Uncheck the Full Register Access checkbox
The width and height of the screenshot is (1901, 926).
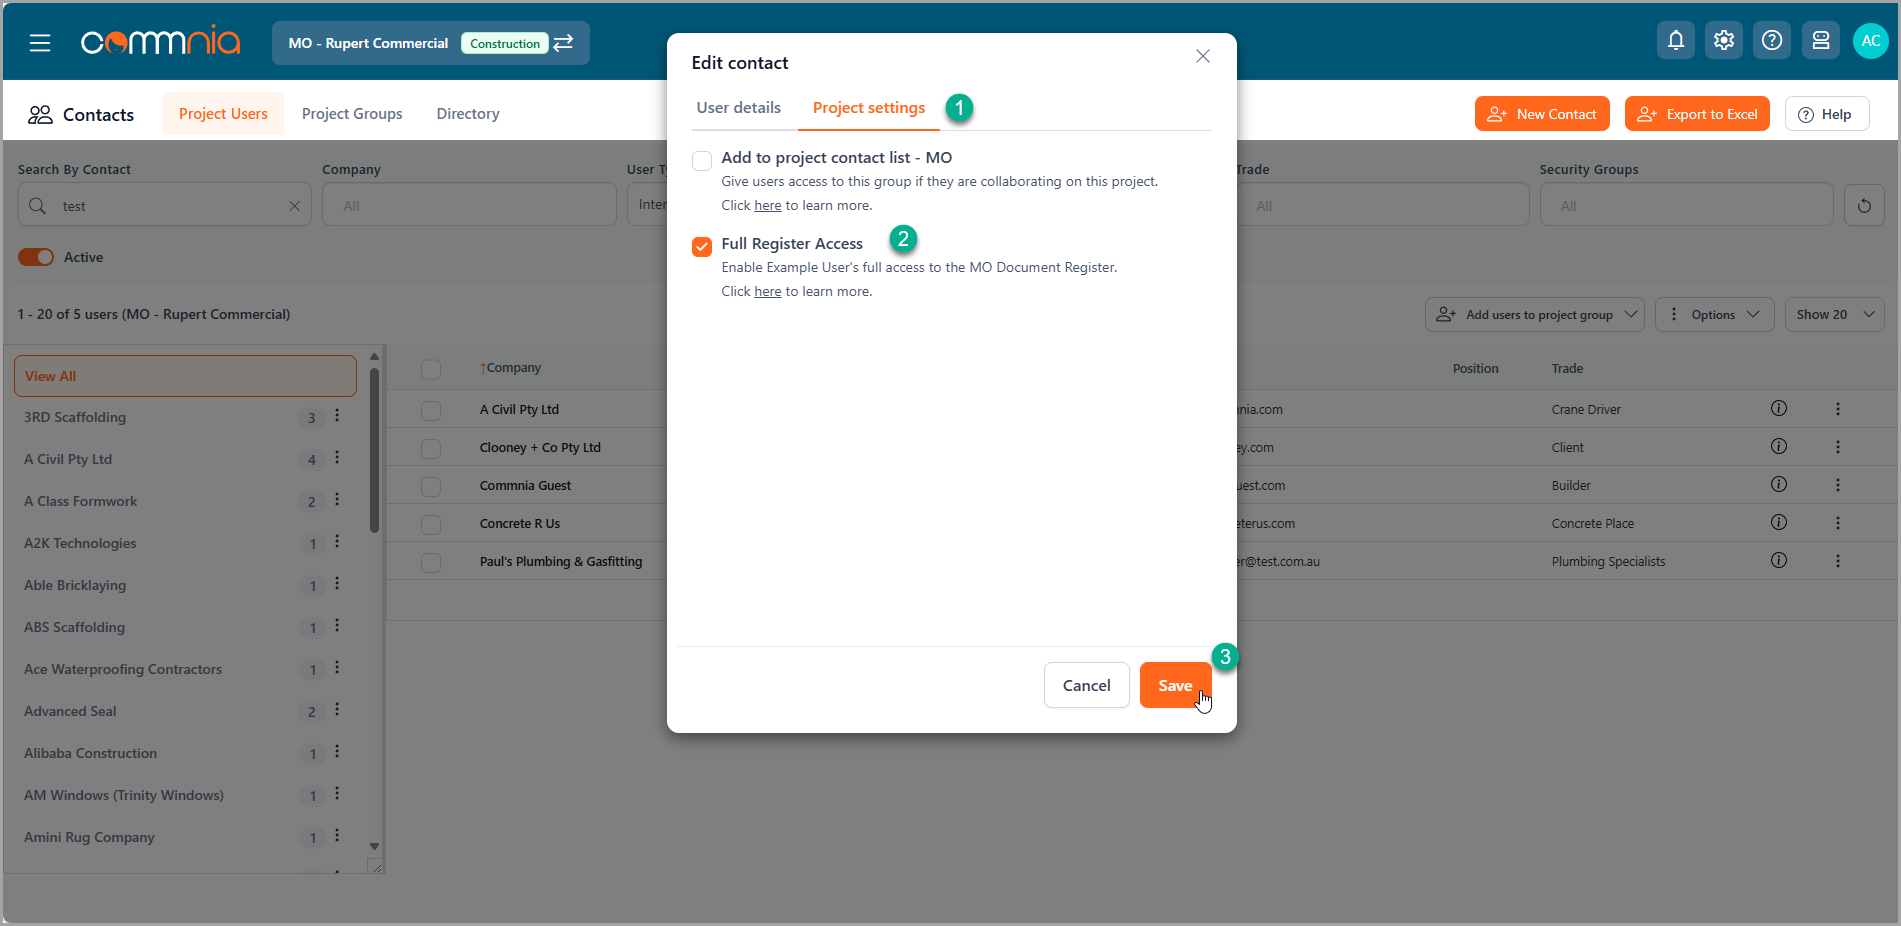[702, 246]
